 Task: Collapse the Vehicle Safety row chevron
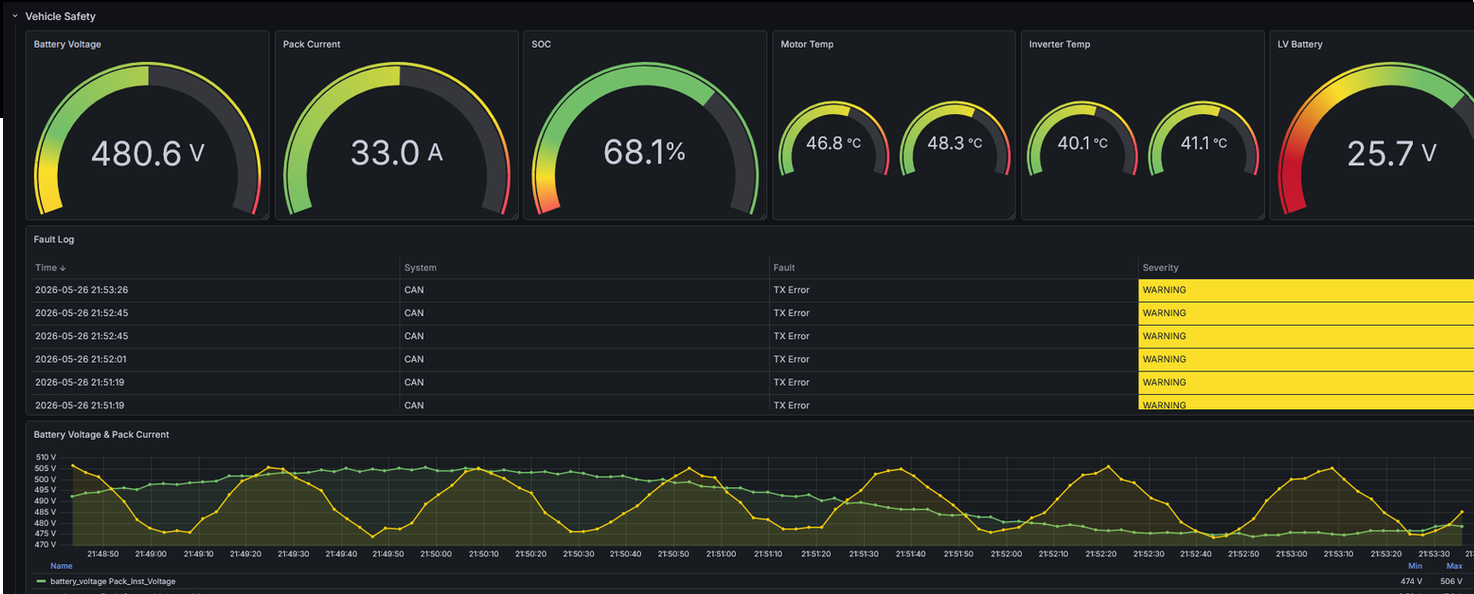pos(15,16)
